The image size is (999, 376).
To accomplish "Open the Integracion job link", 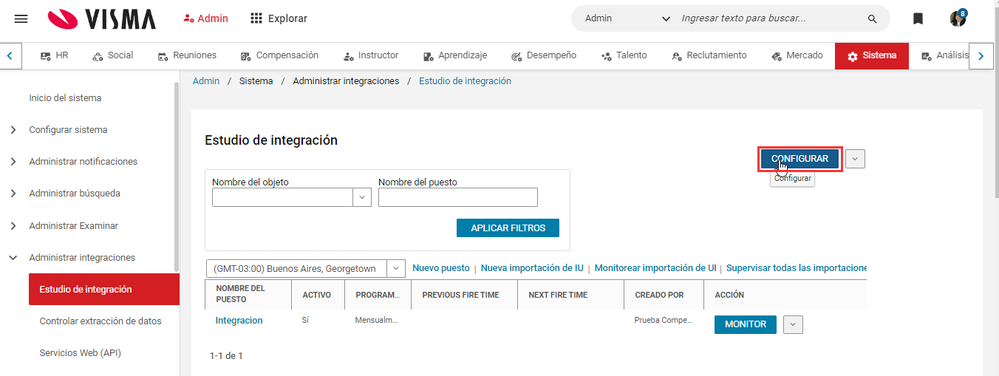I will (239, 321).
